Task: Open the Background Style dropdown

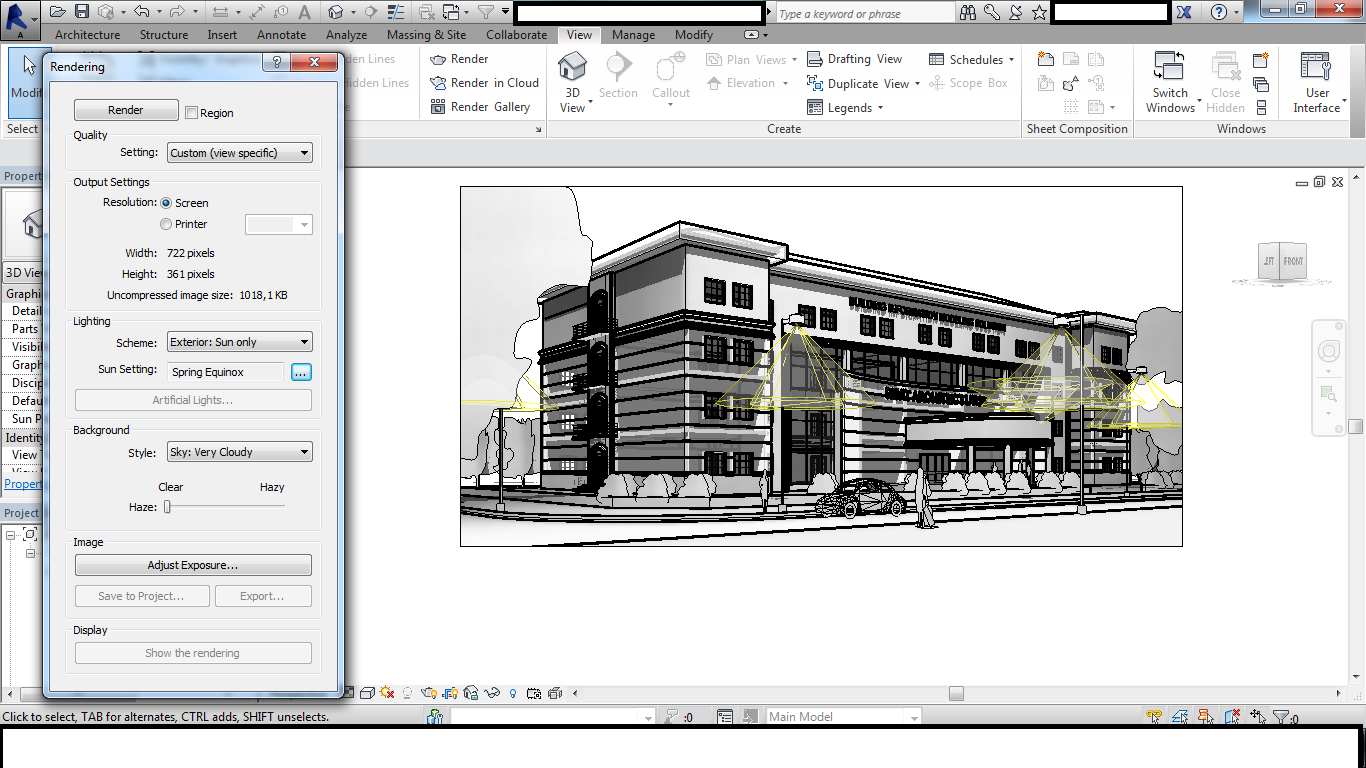Action: click(240, 452)
